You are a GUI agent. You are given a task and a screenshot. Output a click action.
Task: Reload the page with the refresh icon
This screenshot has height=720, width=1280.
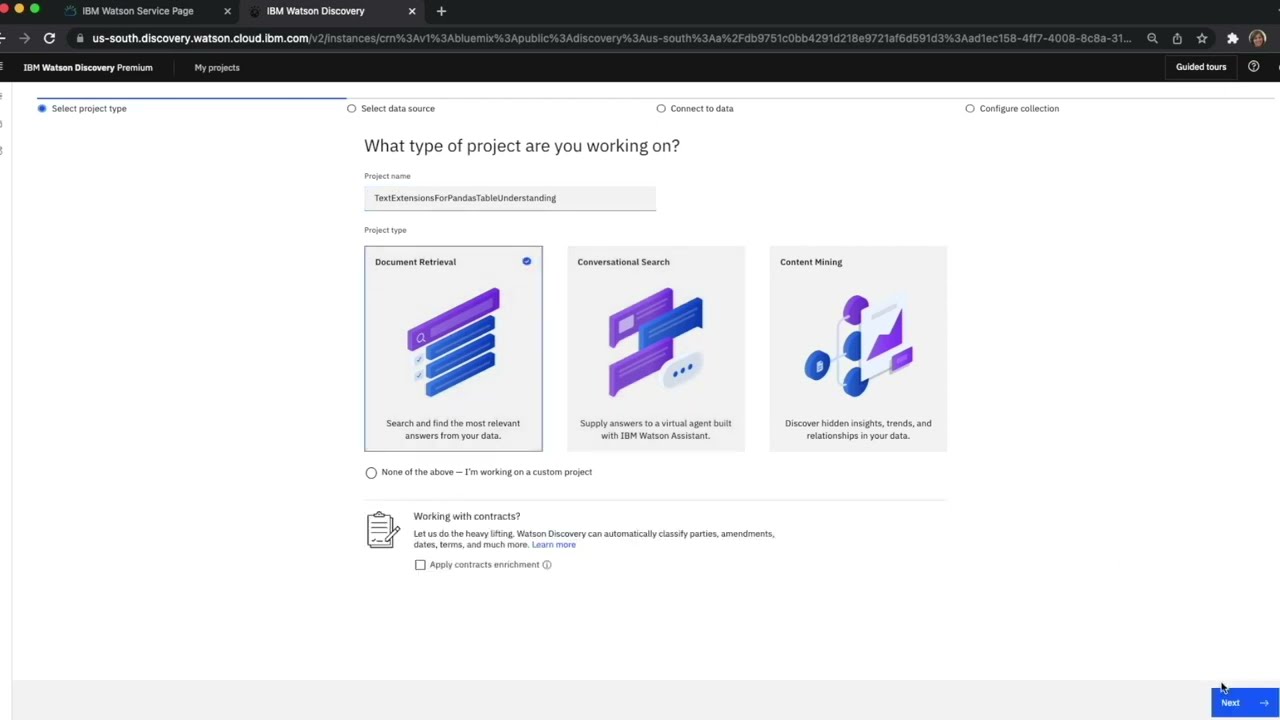49,38
